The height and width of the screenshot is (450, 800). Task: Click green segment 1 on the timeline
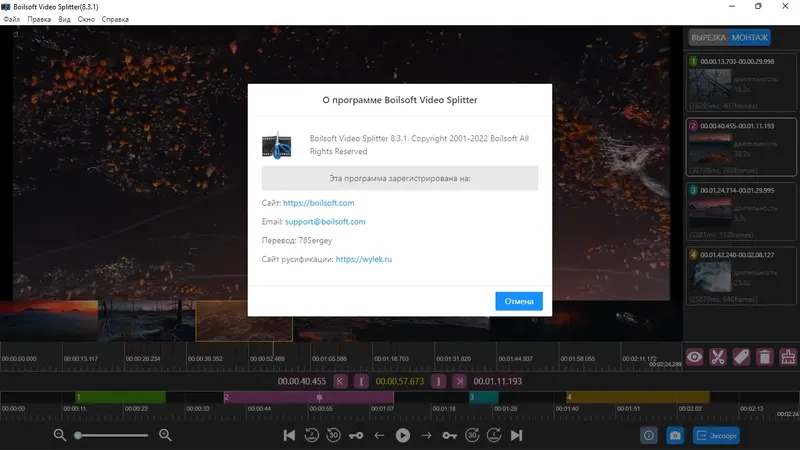[120, 397]
